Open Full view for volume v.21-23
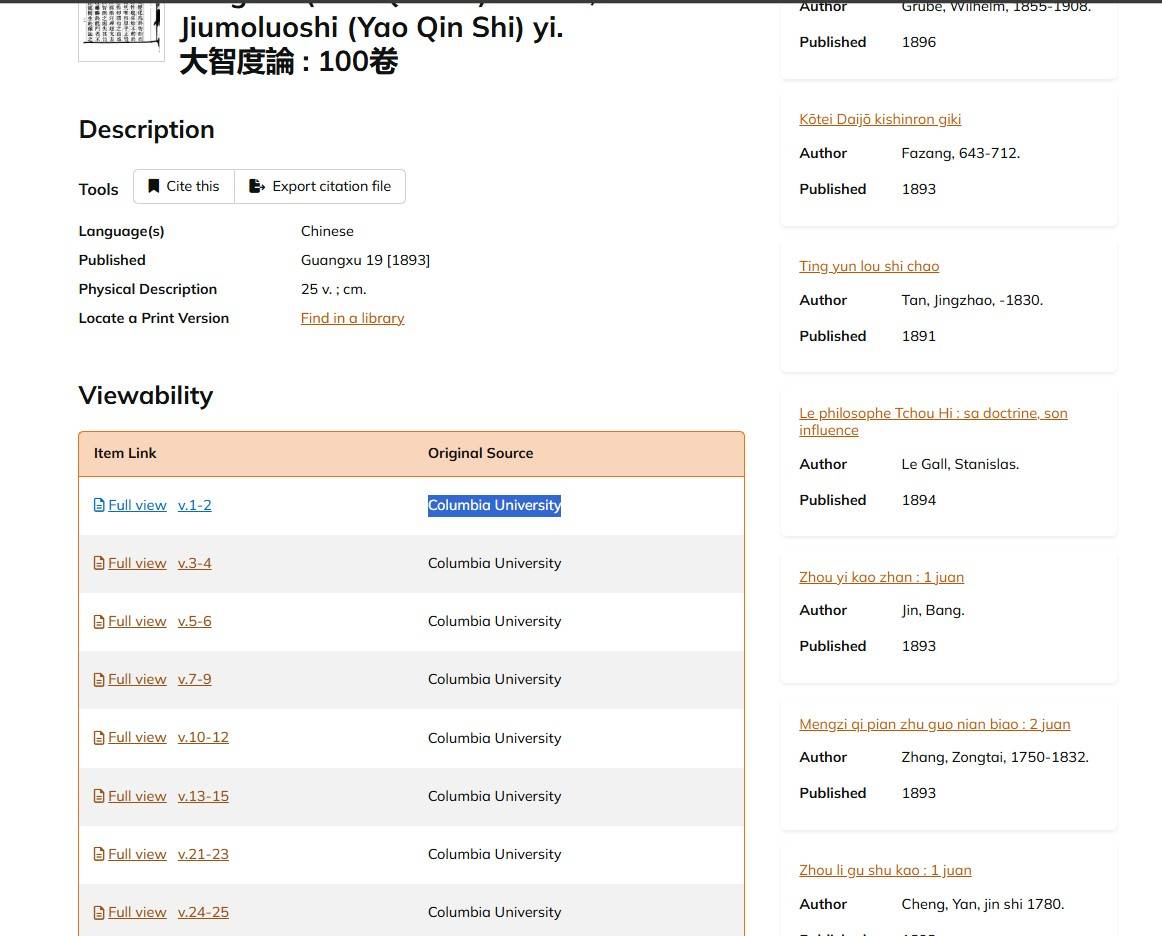The height and width of the screenshot is (936, 1162). (137, 854)
